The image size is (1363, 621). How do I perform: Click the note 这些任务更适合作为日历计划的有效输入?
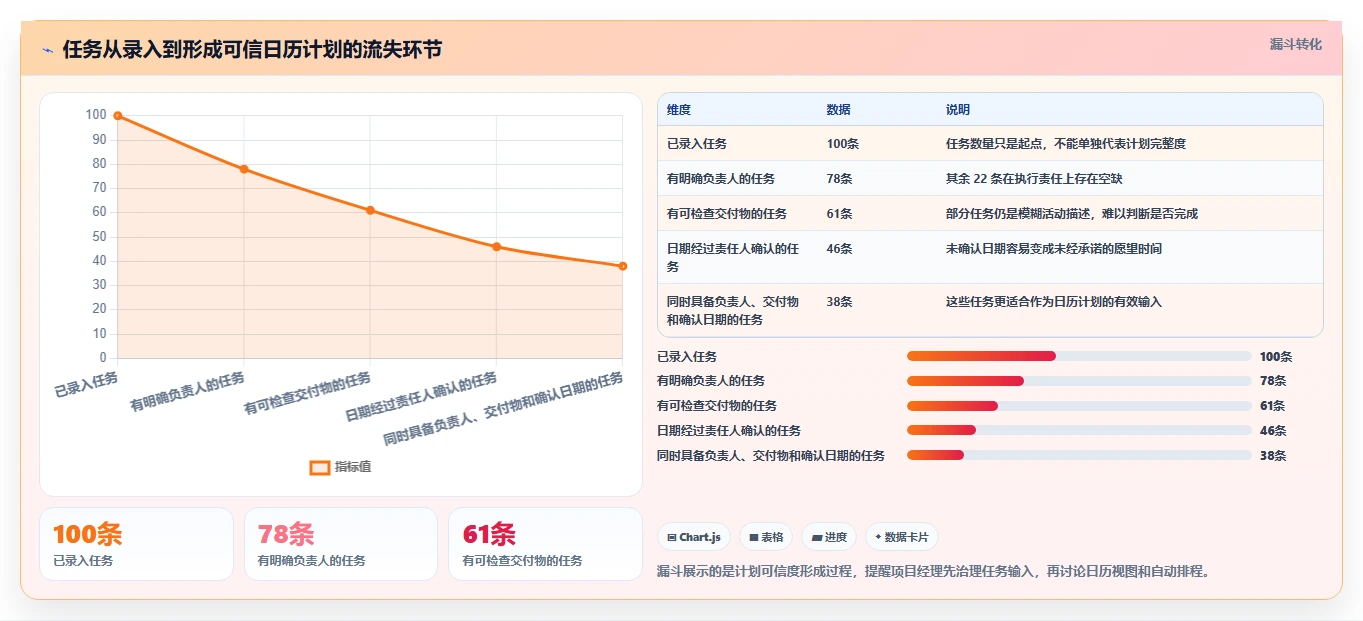coord(1054,302)
